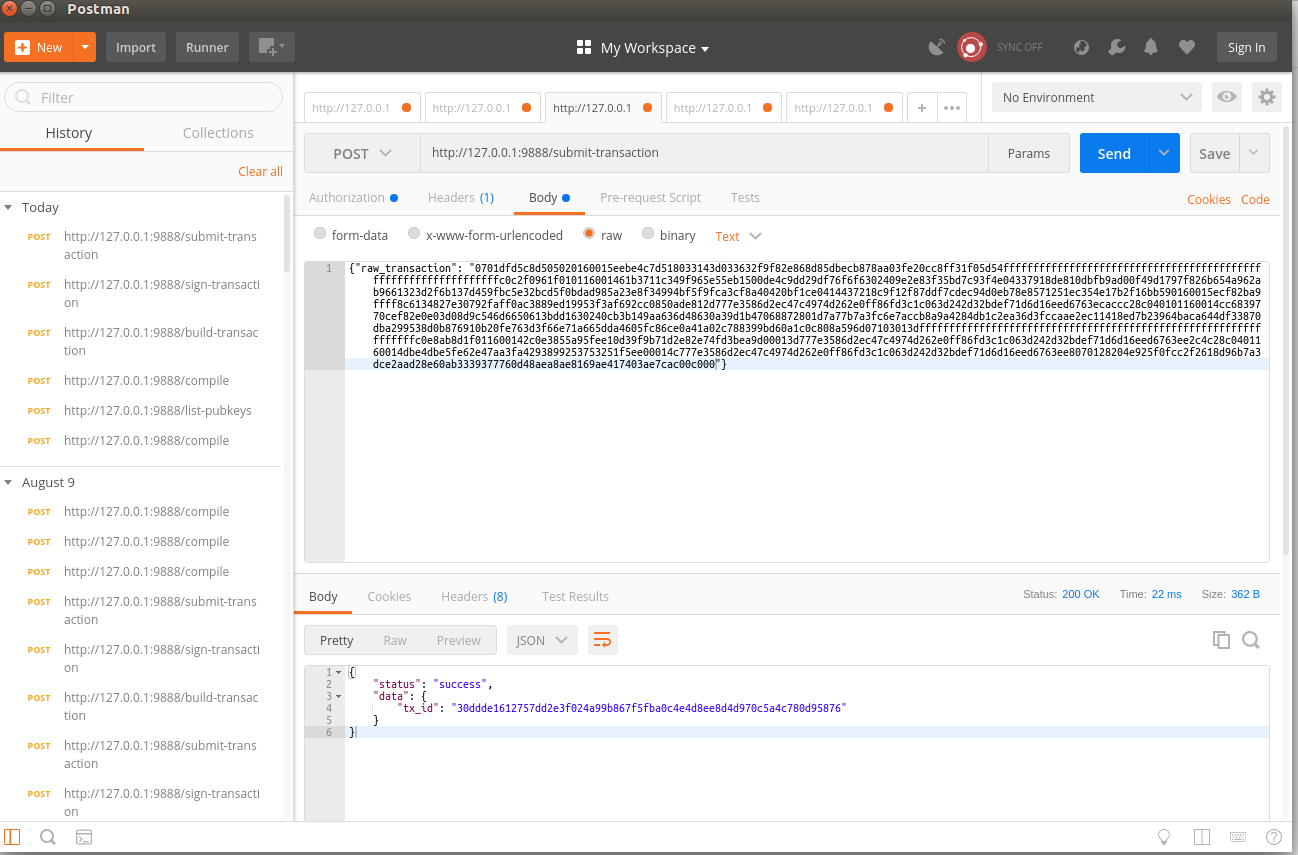Switch response view to Pretty
This screenshot has width=1298, height=855.
click(337, 640)
